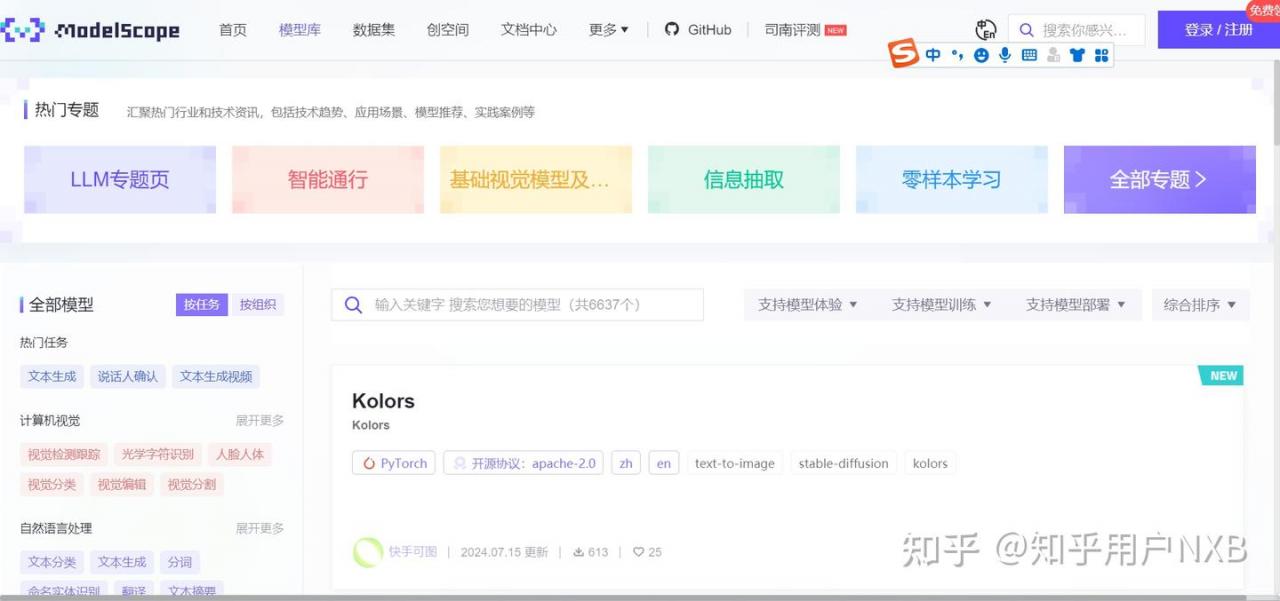Click the zh language tag

tap(626, 463)
